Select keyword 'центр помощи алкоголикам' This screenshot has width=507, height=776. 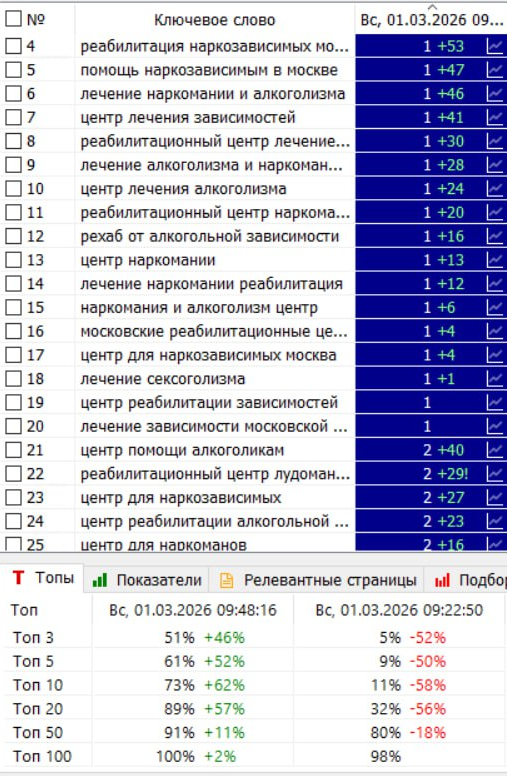pyautogui.click(x=182, y=450)
